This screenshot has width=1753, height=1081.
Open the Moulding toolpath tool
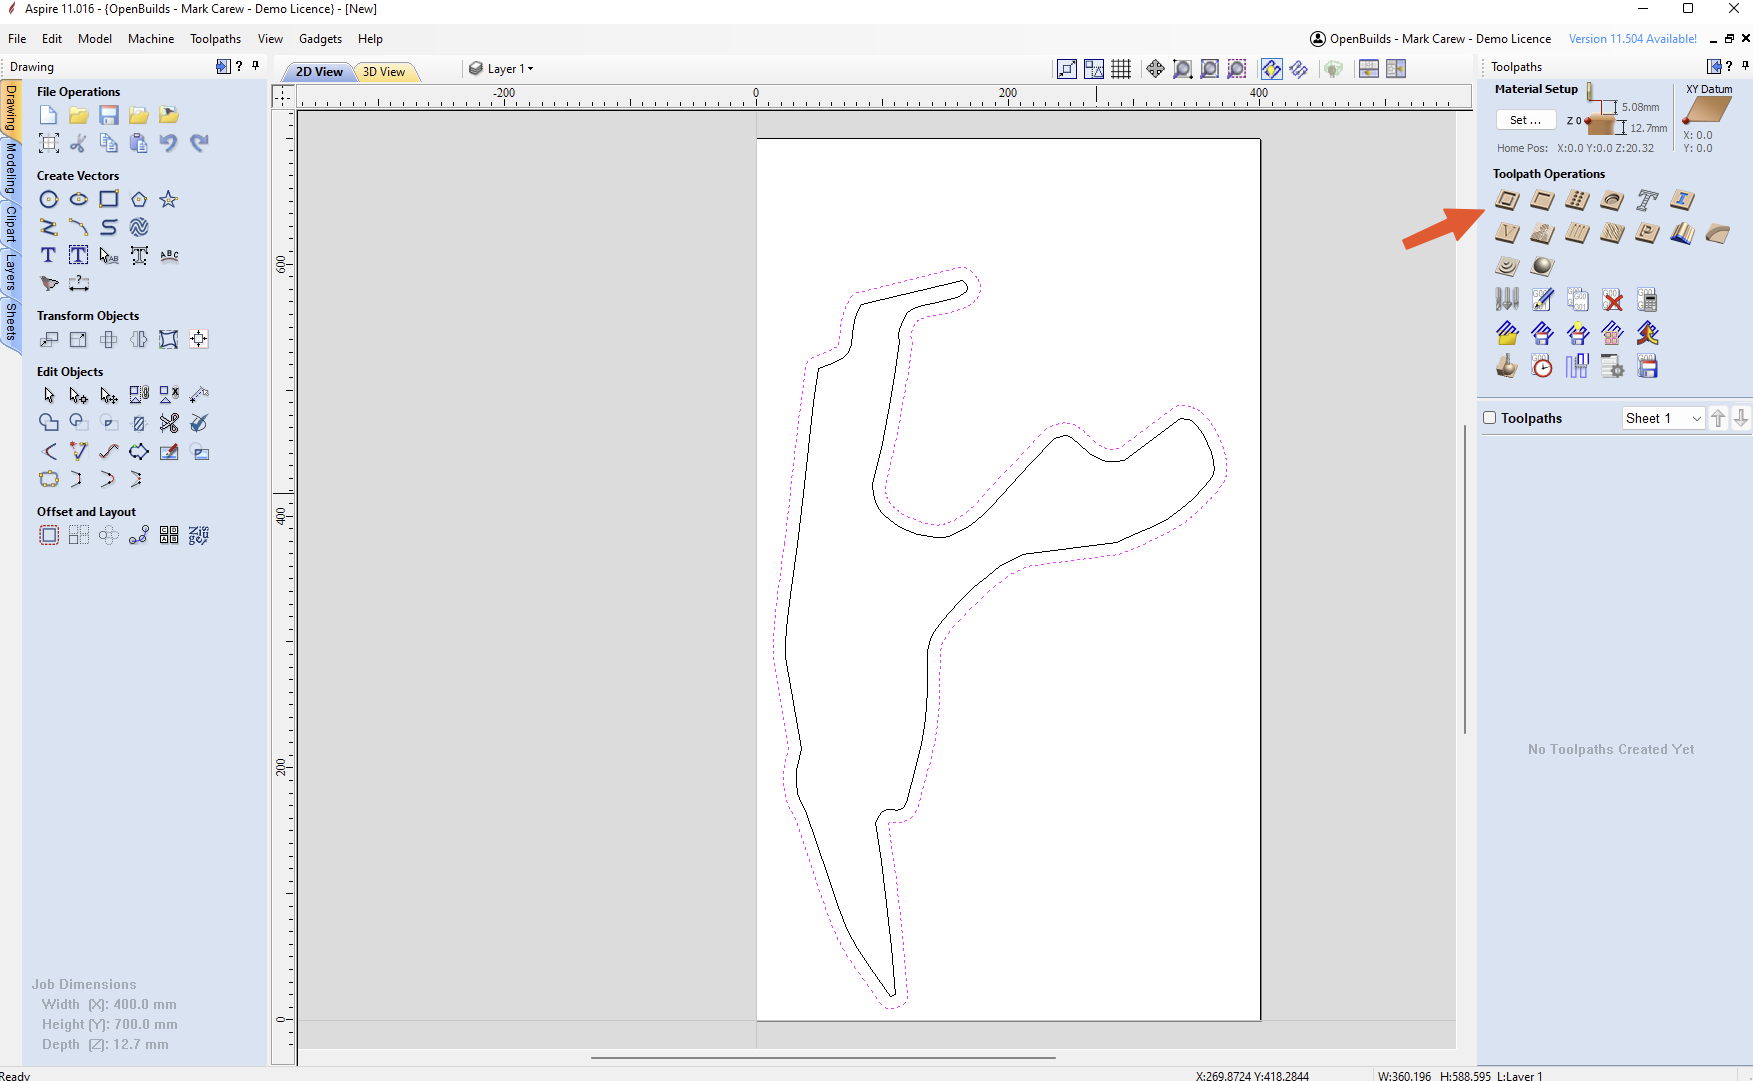(1682, 233)
